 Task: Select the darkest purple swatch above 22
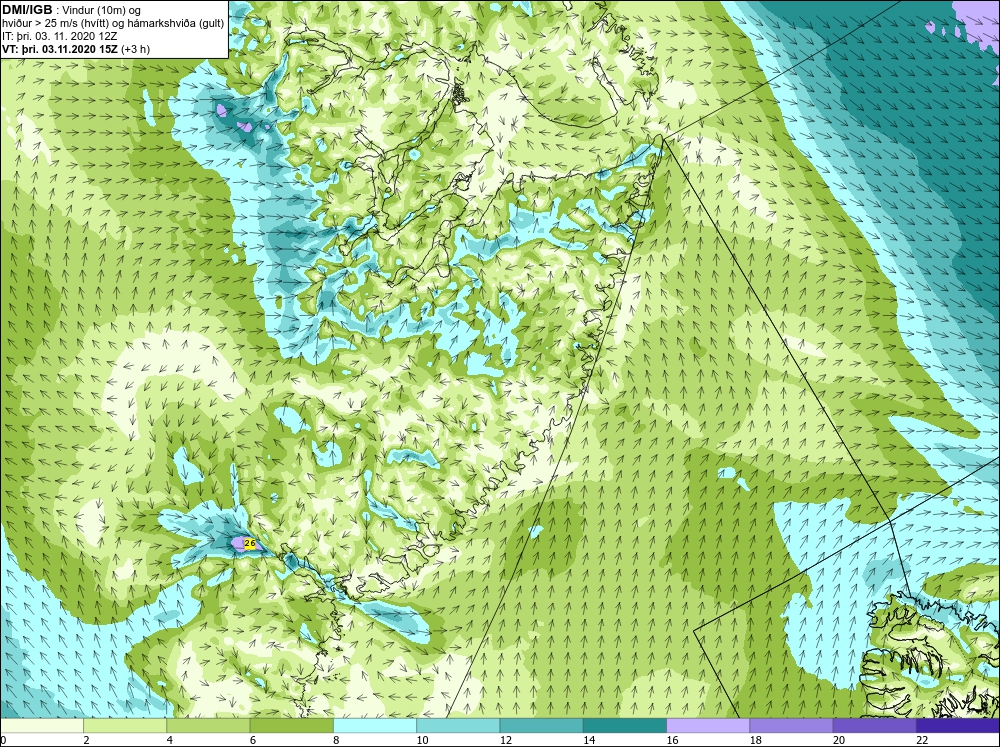point(958,726)
